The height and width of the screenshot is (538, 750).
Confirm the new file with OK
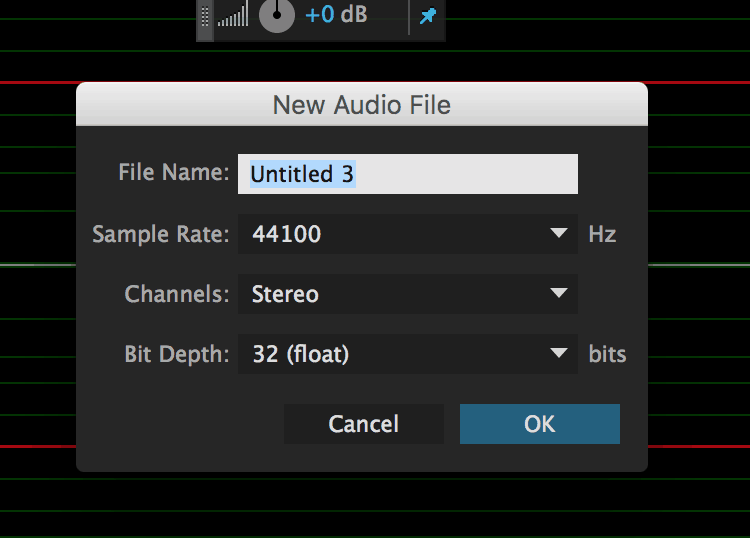click(540, 424)
